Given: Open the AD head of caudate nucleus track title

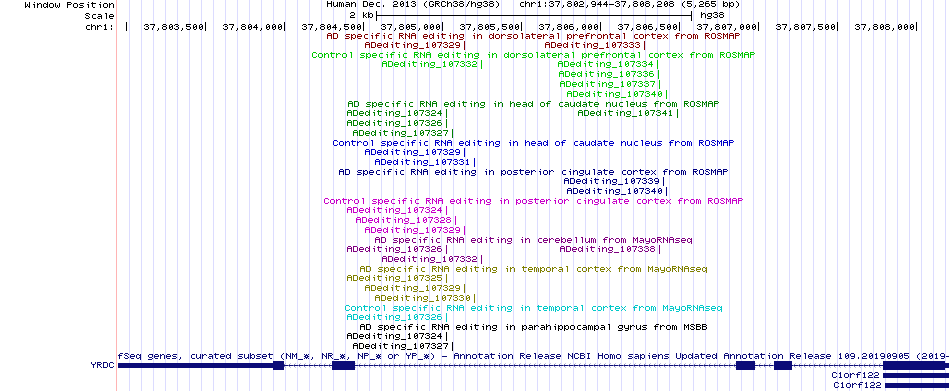Looking at the screenshot, I should point(533,104).
